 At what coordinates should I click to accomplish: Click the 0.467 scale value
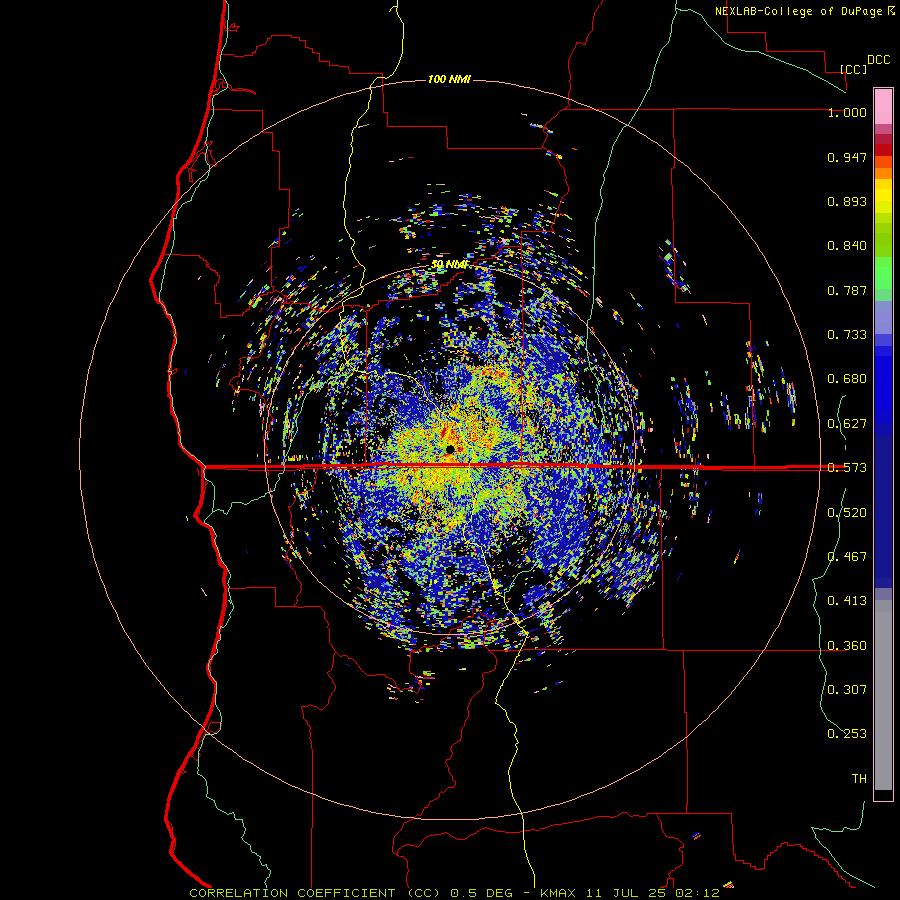(847, 557)
